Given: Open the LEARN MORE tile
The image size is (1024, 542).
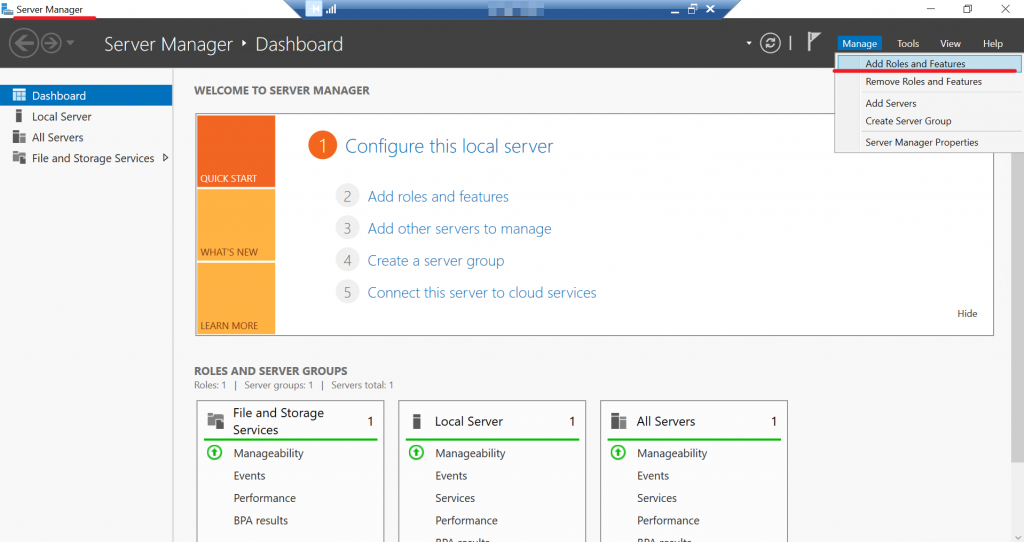Looking at the screenshot, I should click(236, 298).
